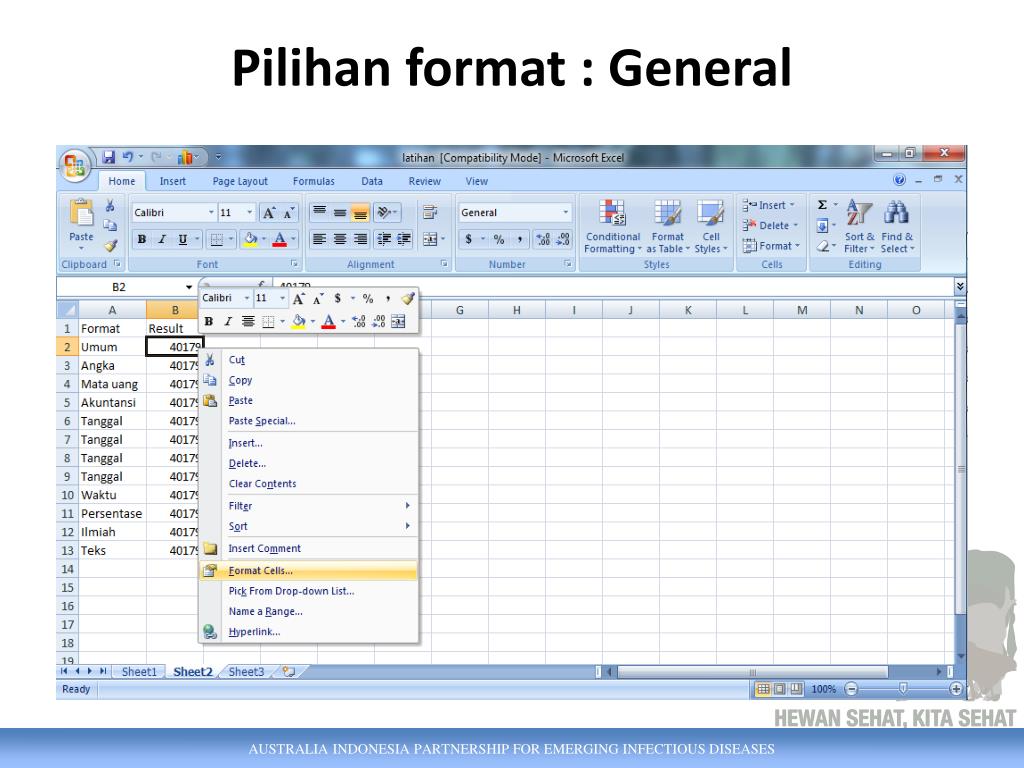
Task: Click the Office button orb
Action: [74, 165]
